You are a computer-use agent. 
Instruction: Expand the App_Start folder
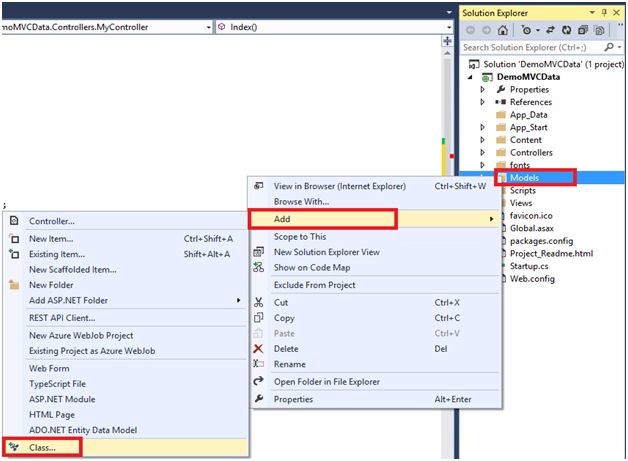tap(483, 127)
